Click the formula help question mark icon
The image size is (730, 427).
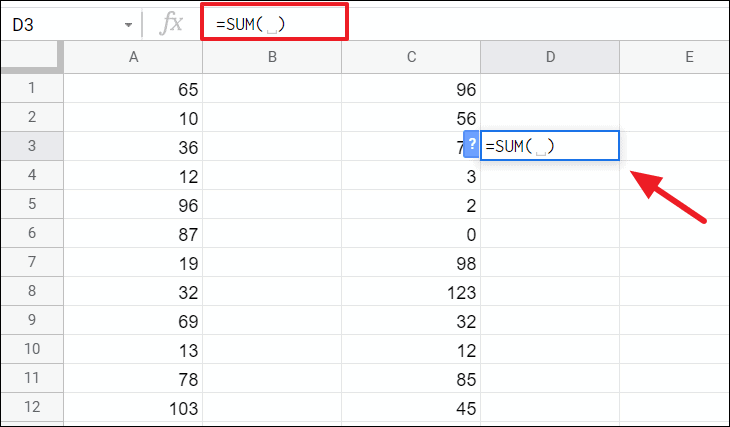coord(472,146)
